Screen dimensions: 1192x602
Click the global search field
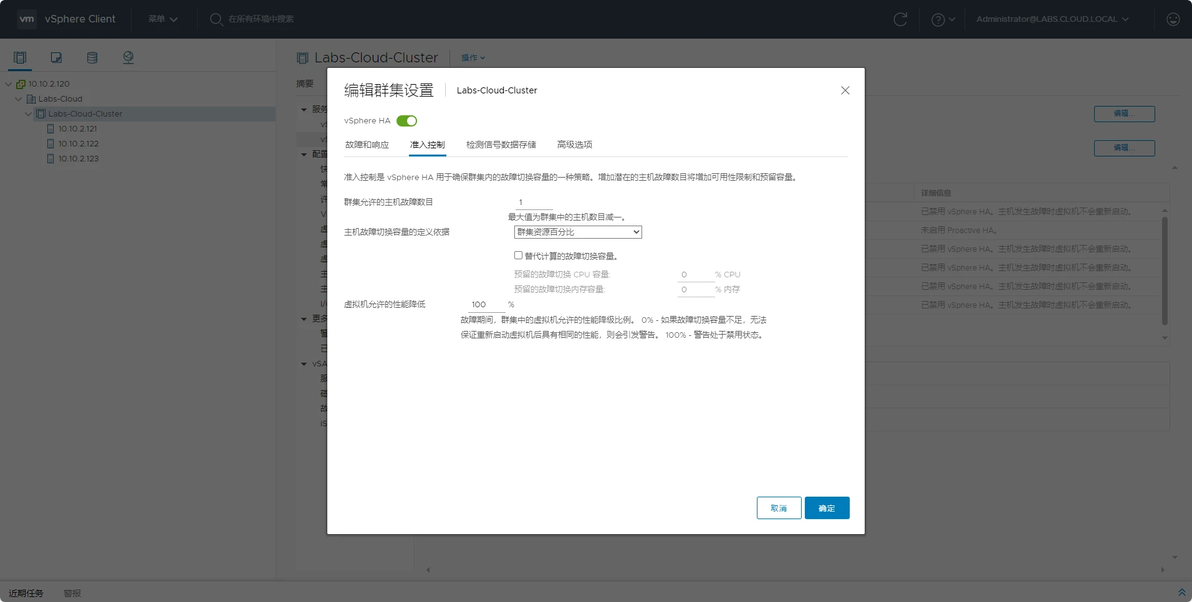[261, 19]
